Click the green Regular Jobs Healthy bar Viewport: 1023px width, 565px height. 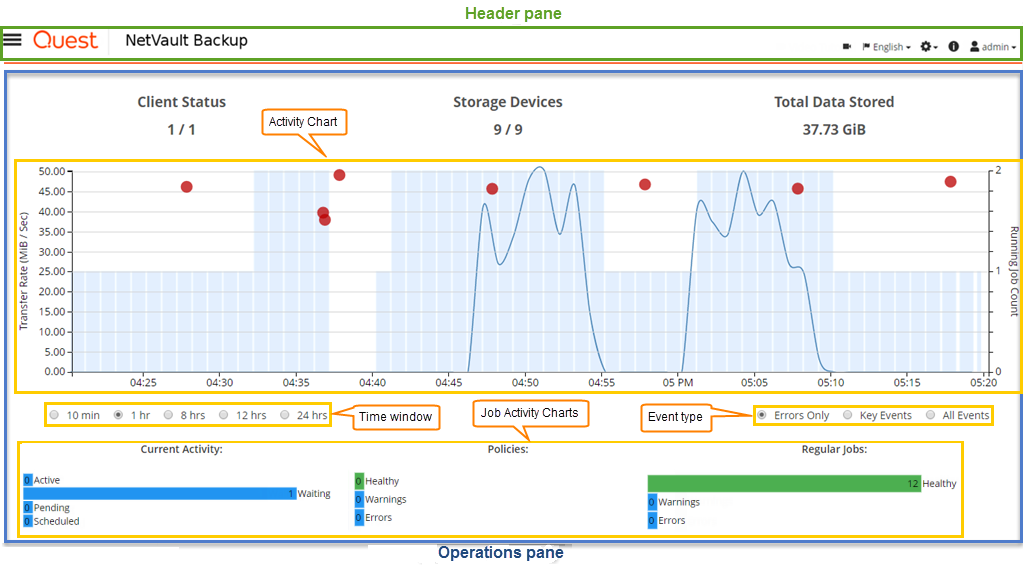pos(784,483)
